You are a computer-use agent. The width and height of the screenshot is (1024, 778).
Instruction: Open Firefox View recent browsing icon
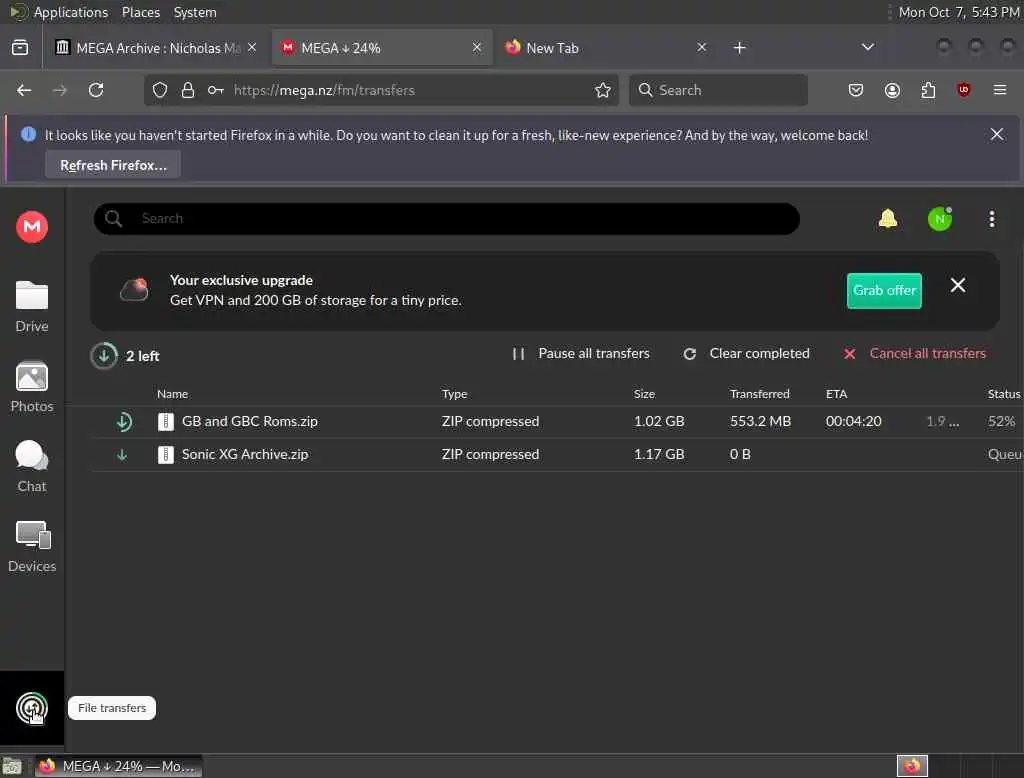(x=20, y=47)
